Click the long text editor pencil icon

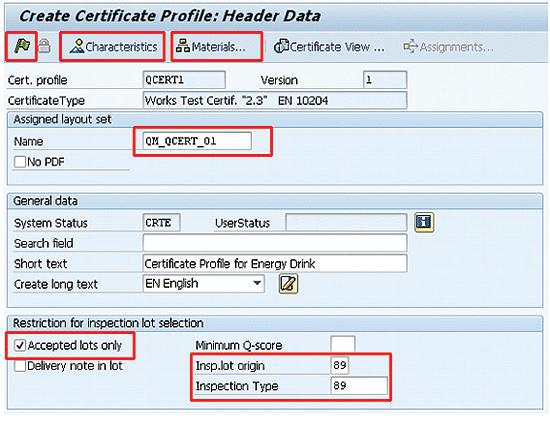pyautogui.click(x=288, y=284)
